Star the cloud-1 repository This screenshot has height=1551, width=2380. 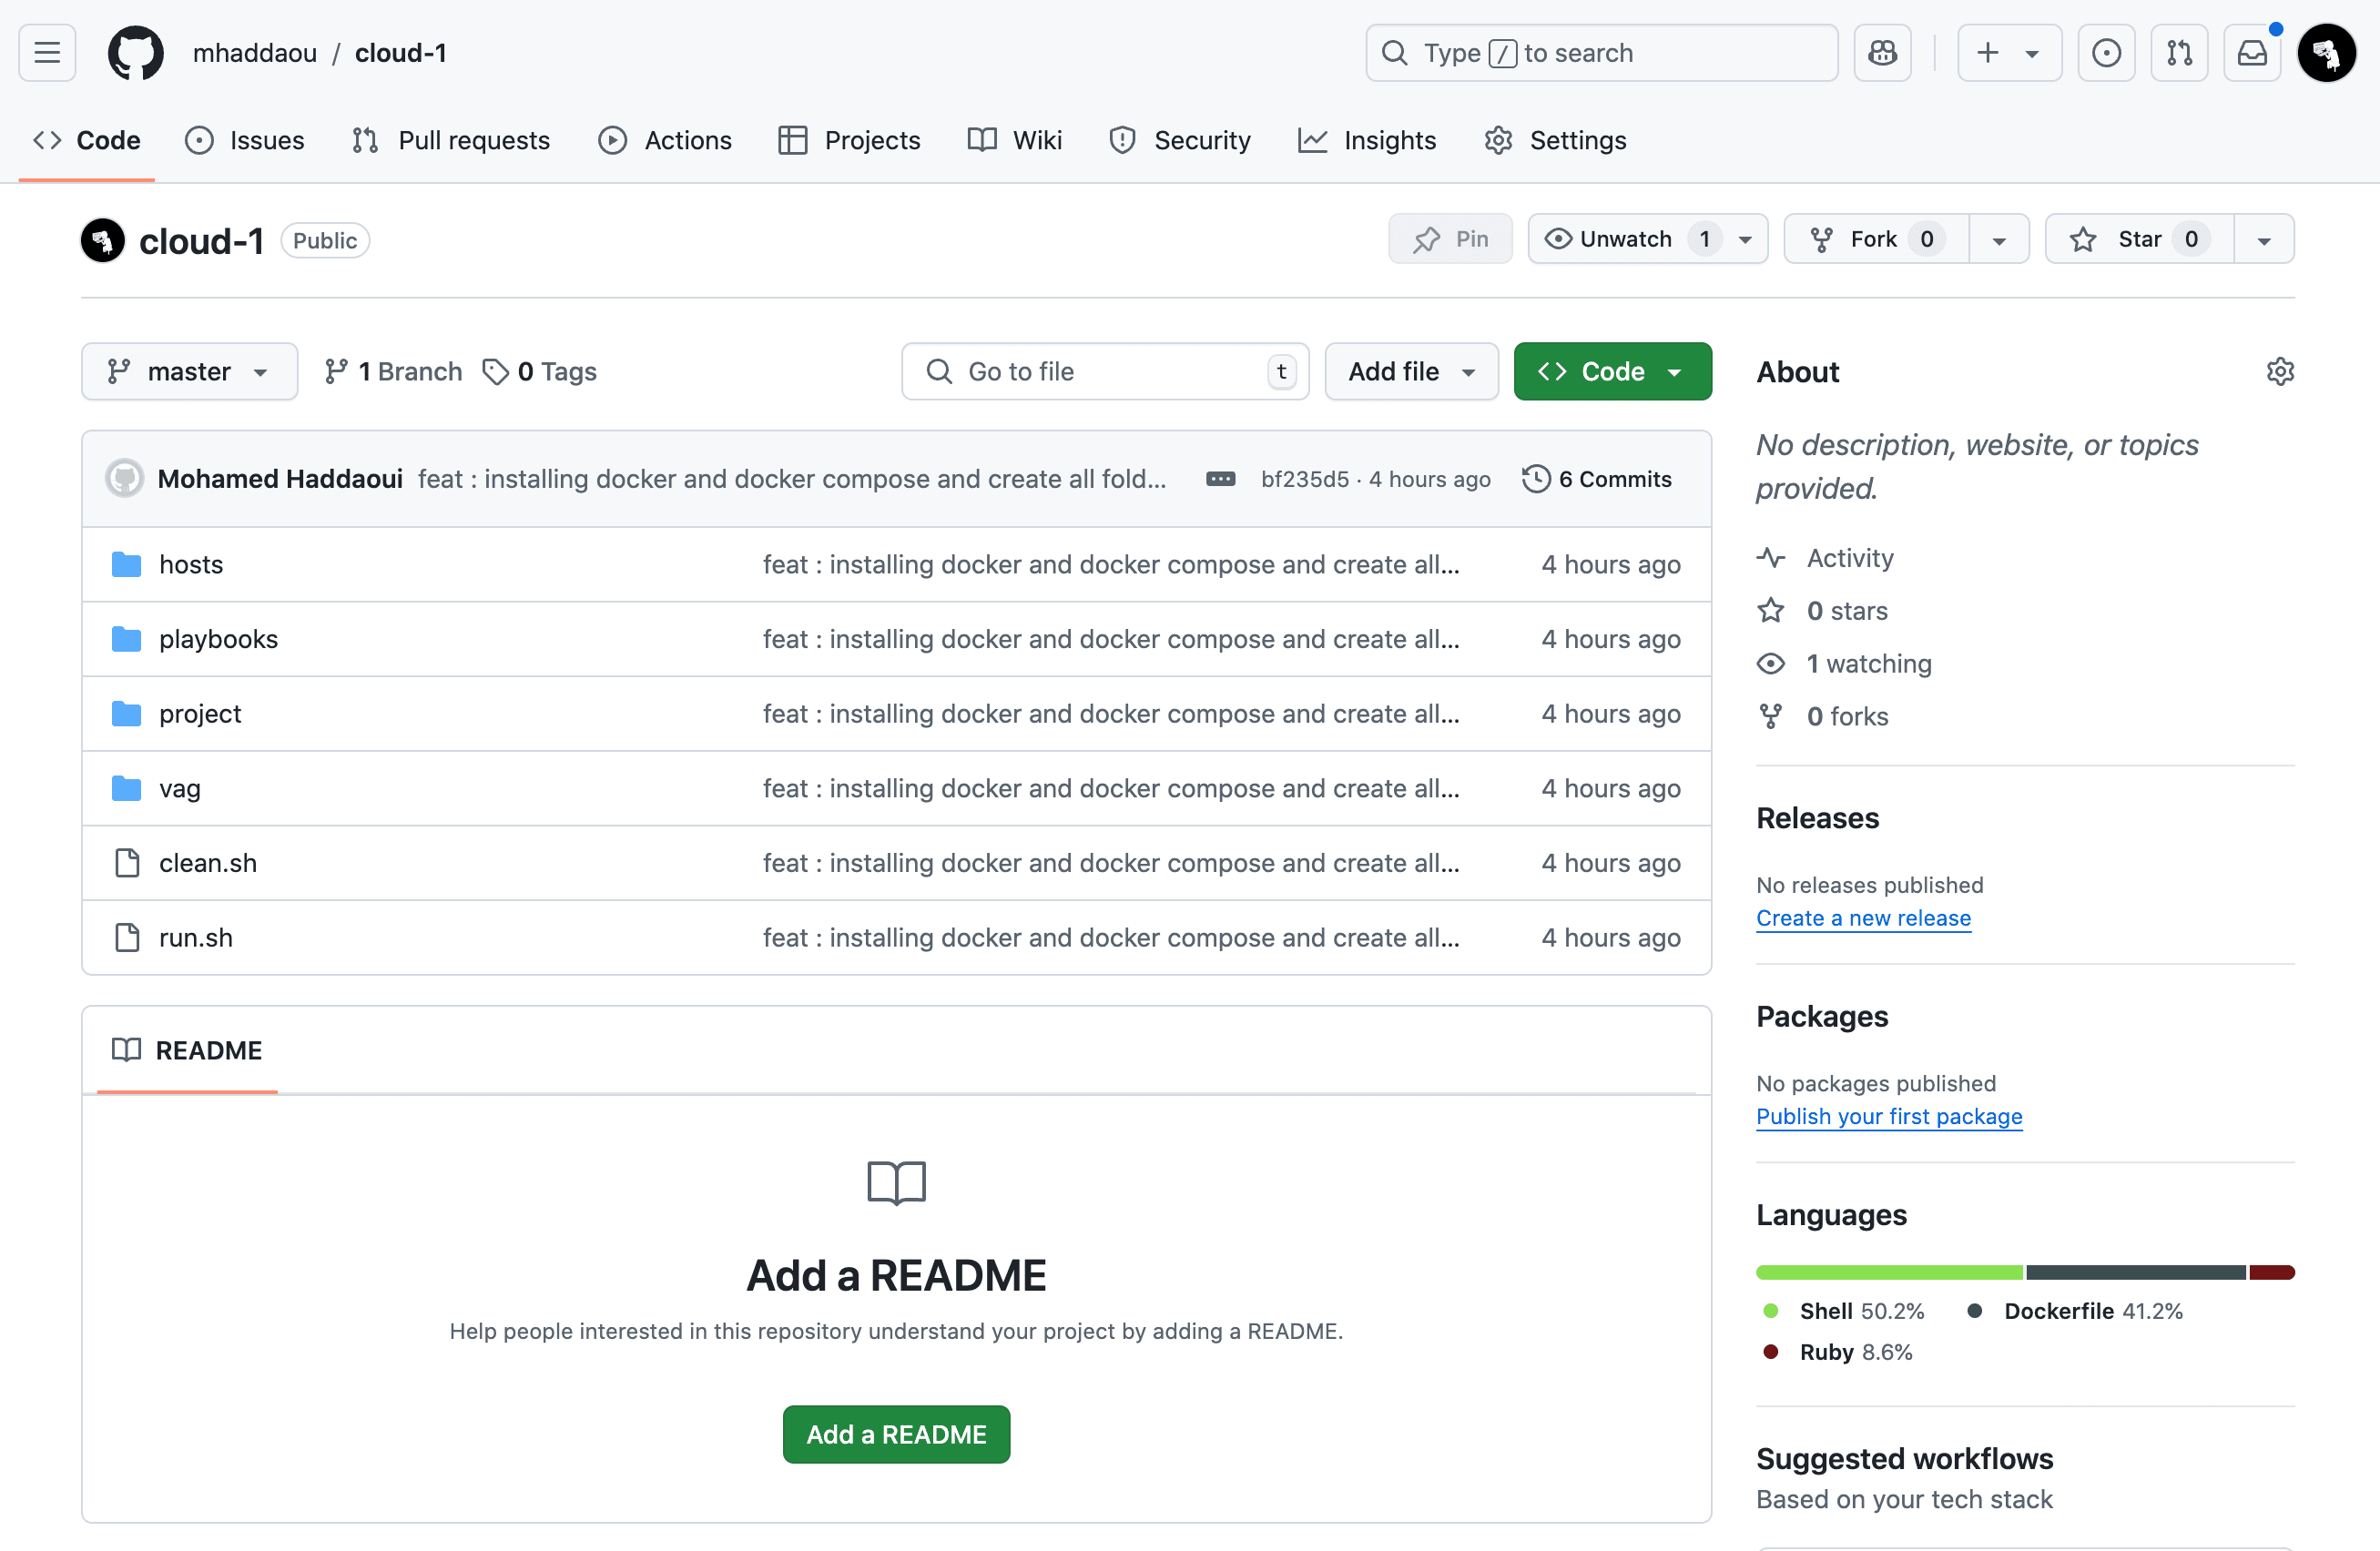tap(2139, 239)
